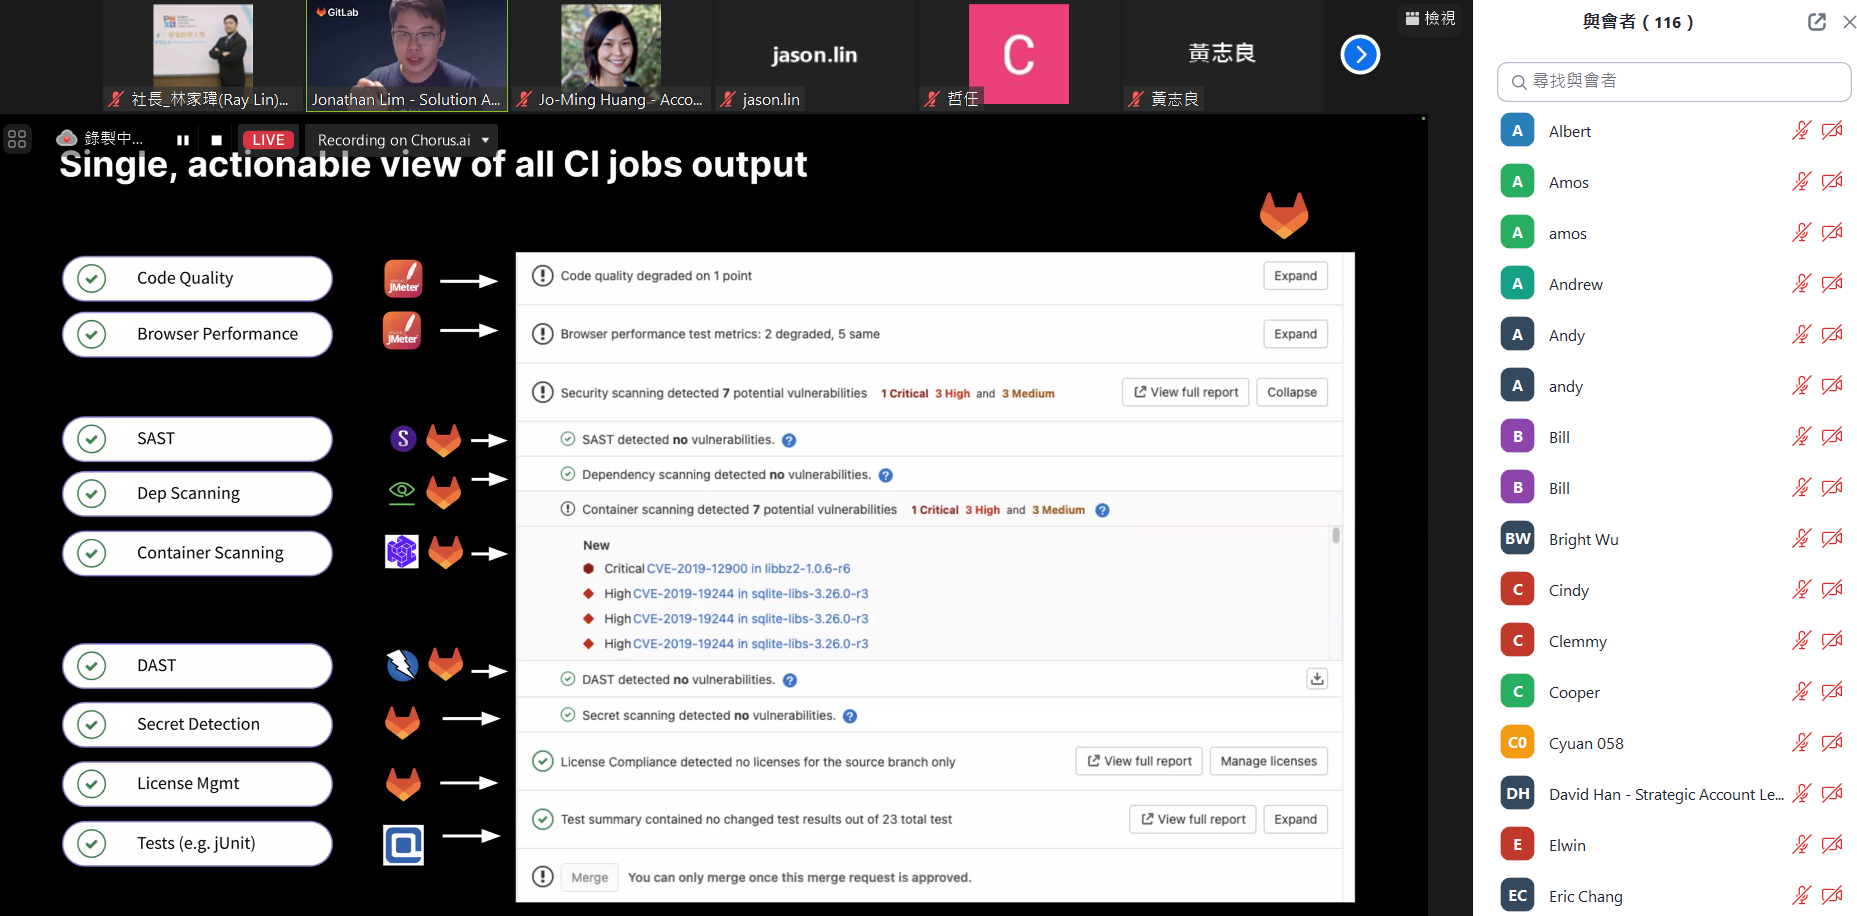This screenshot has height=916, width=1857.
Task: Click Manage licenses button
Action: click(x=1268, y=761)
